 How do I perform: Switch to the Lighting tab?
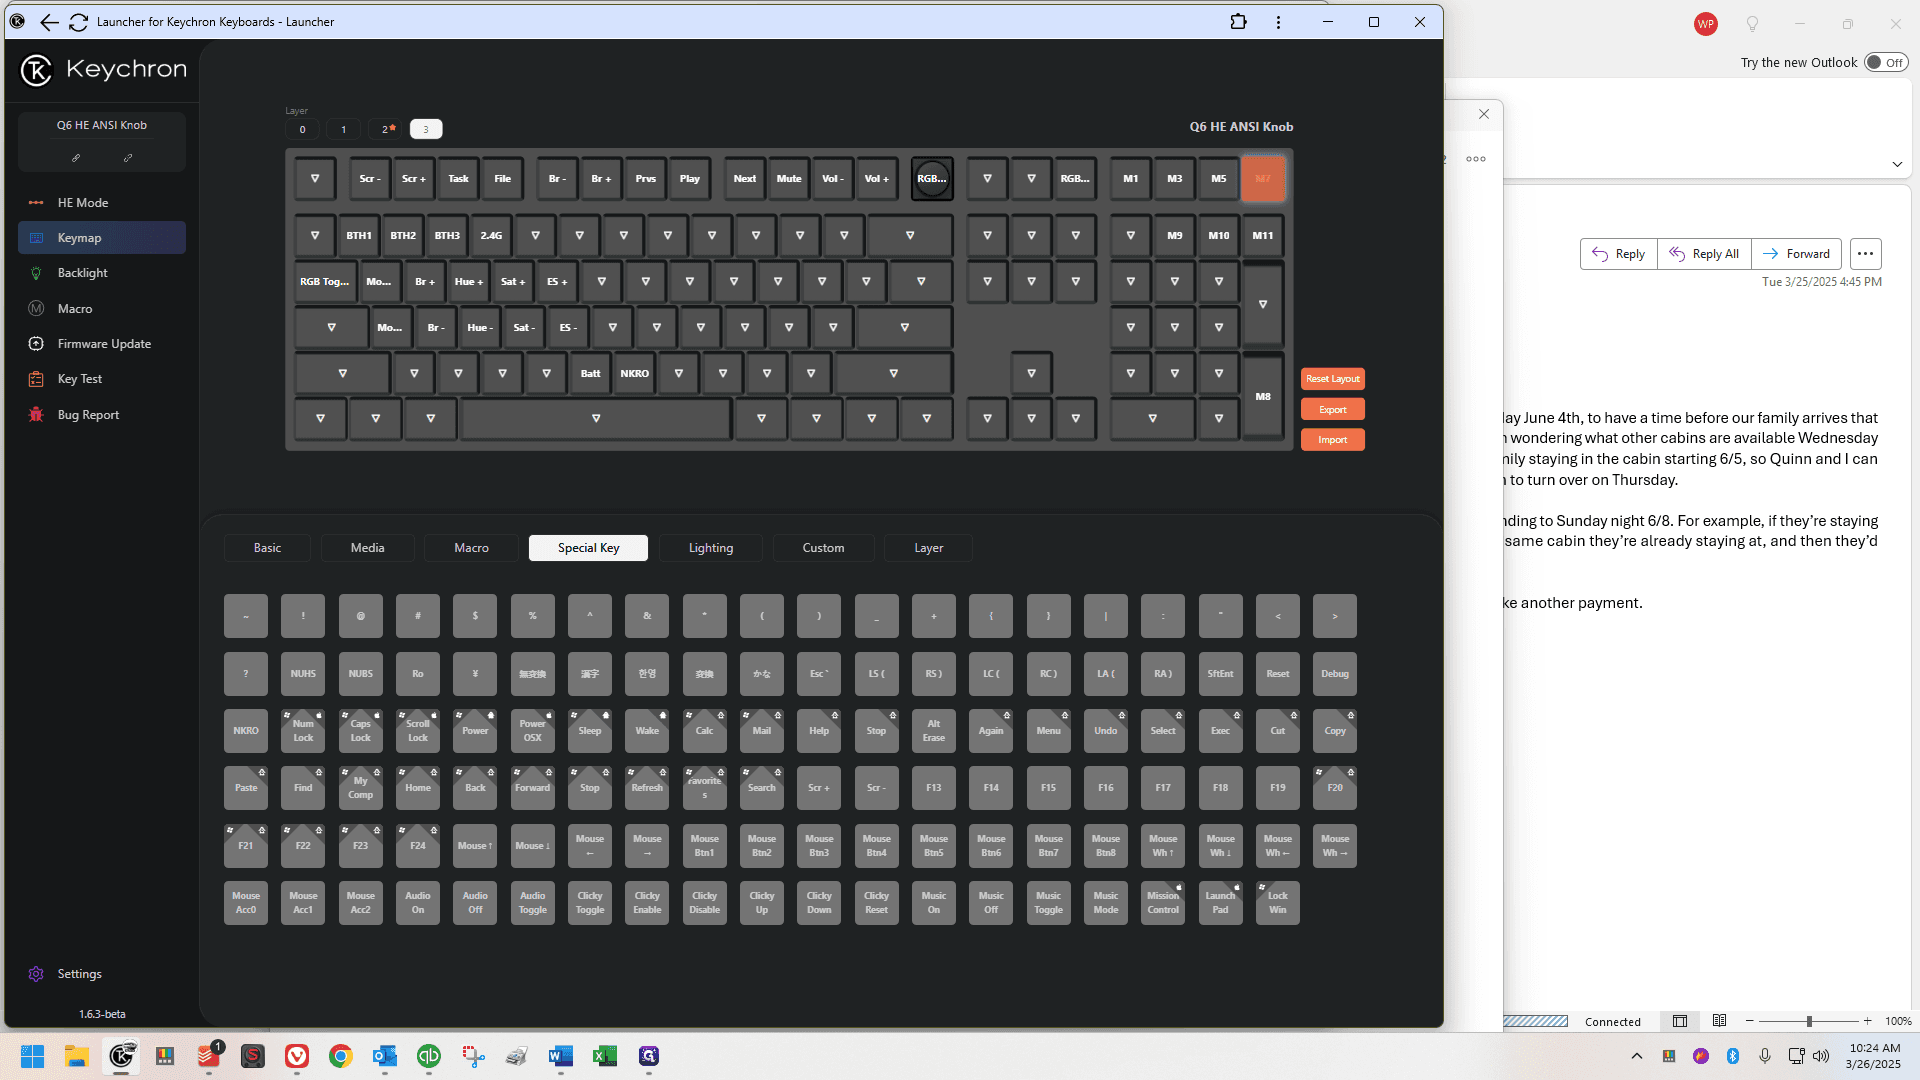pos(711,548)
